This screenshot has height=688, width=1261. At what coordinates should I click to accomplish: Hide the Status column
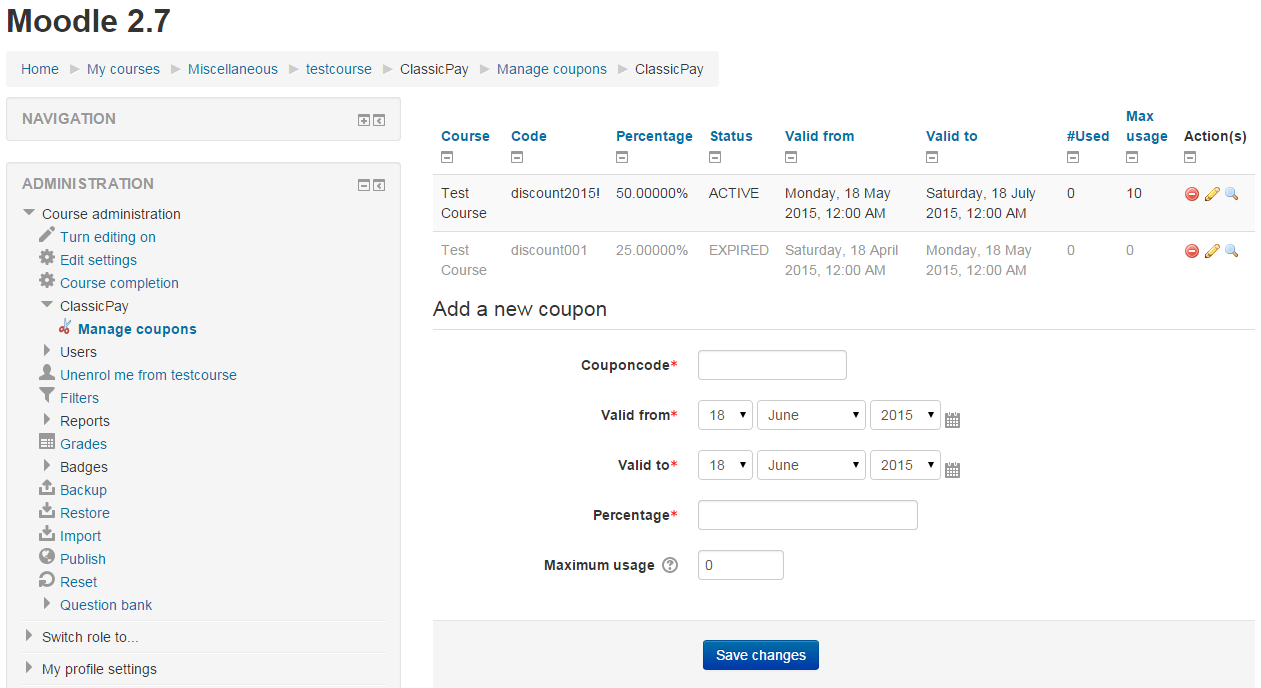(716, 157)
